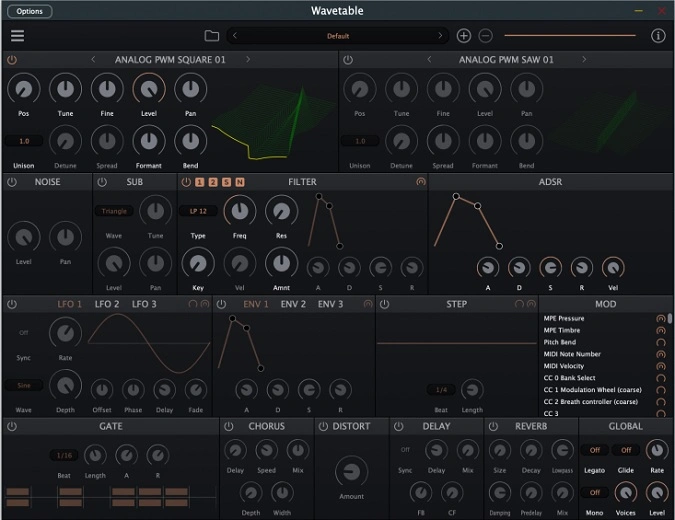Open the sub Triangle wave selector
The width and height of the screenshot is (675, 520).
[x=114, y=211]
